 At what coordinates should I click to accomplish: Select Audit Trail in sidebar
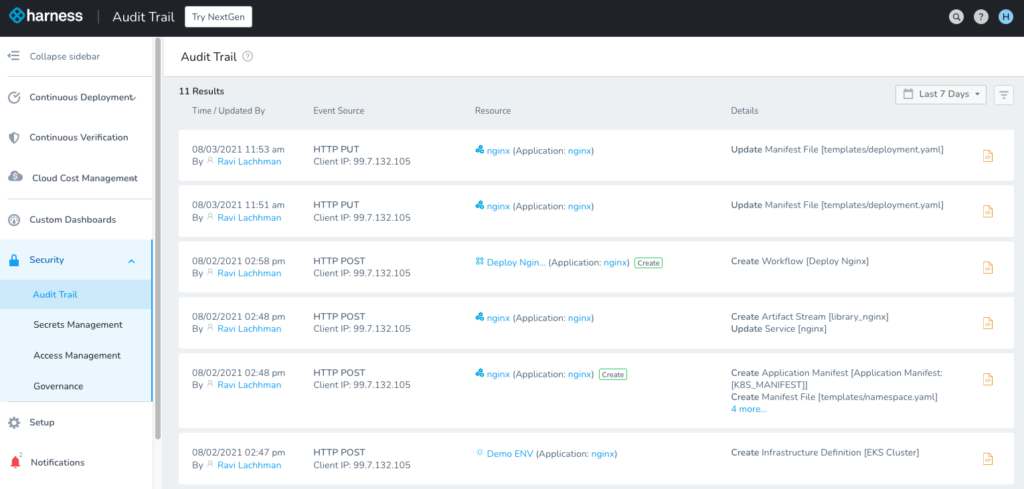[x=76, y=294]
